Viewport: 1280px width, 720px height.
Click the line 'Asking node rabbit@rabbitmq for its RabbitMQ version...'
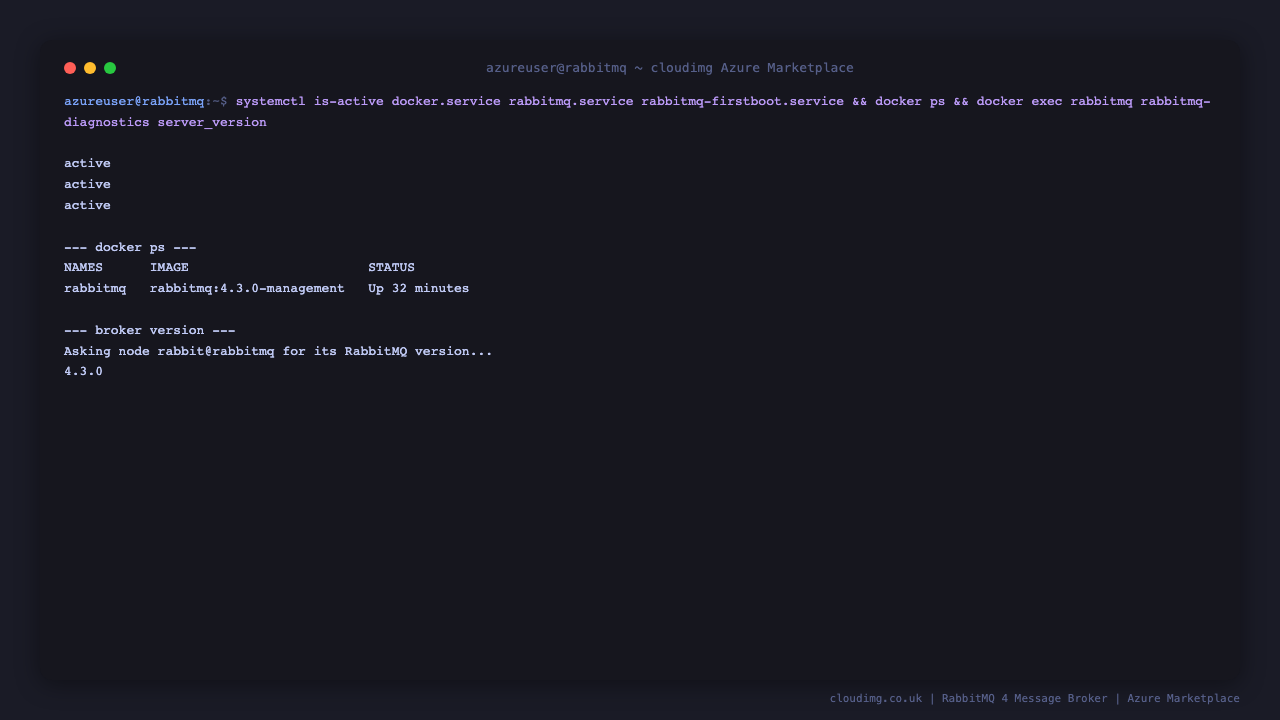click(278, 351)
